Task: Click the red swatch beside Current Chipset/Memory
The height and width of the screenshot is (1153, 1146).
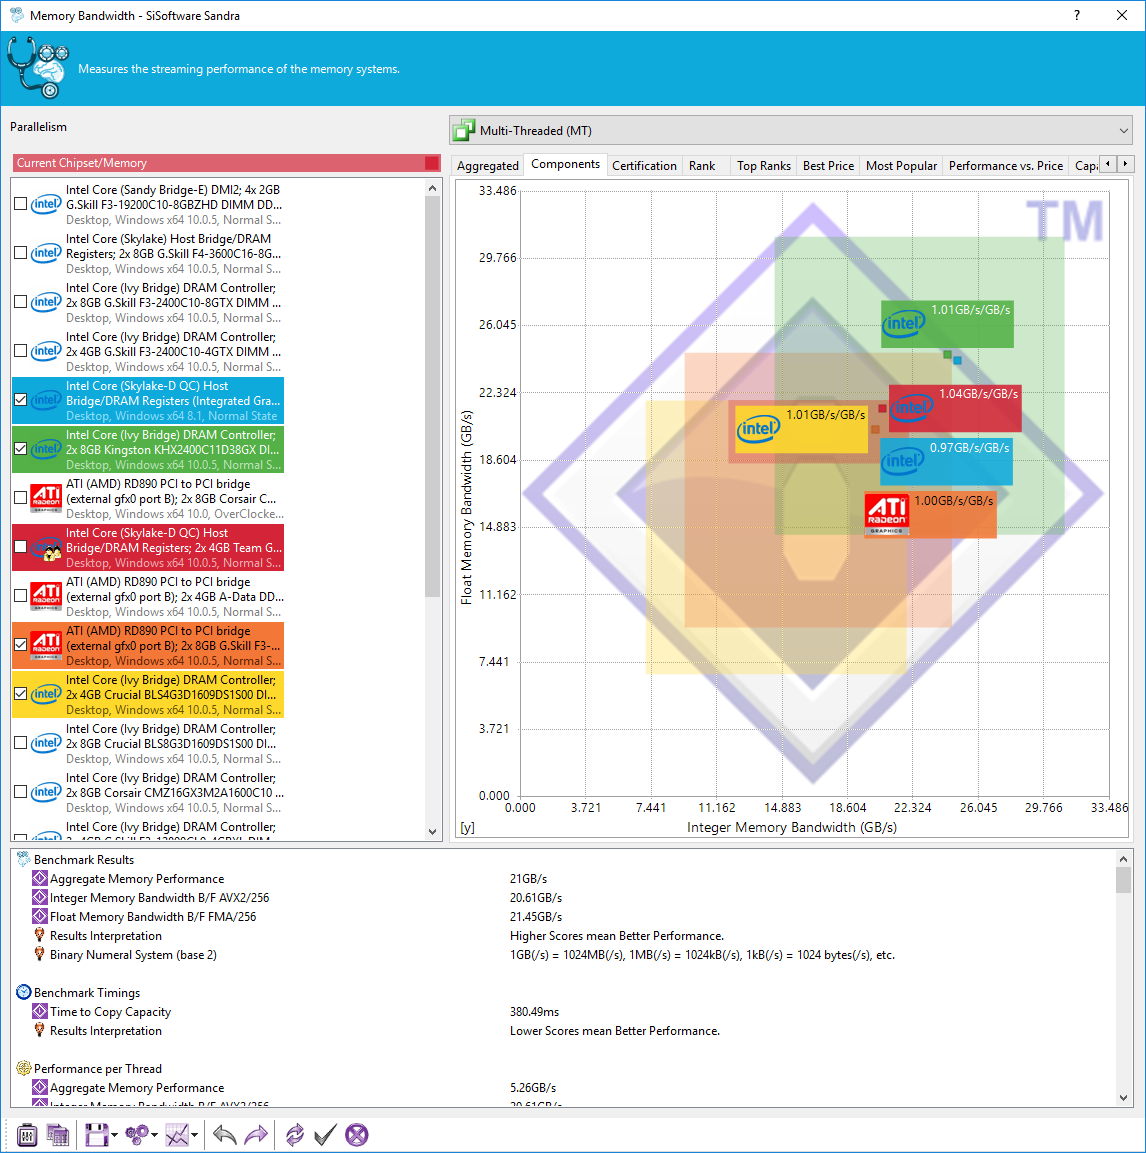Action: pyautogui.click(x=432, y=163)
